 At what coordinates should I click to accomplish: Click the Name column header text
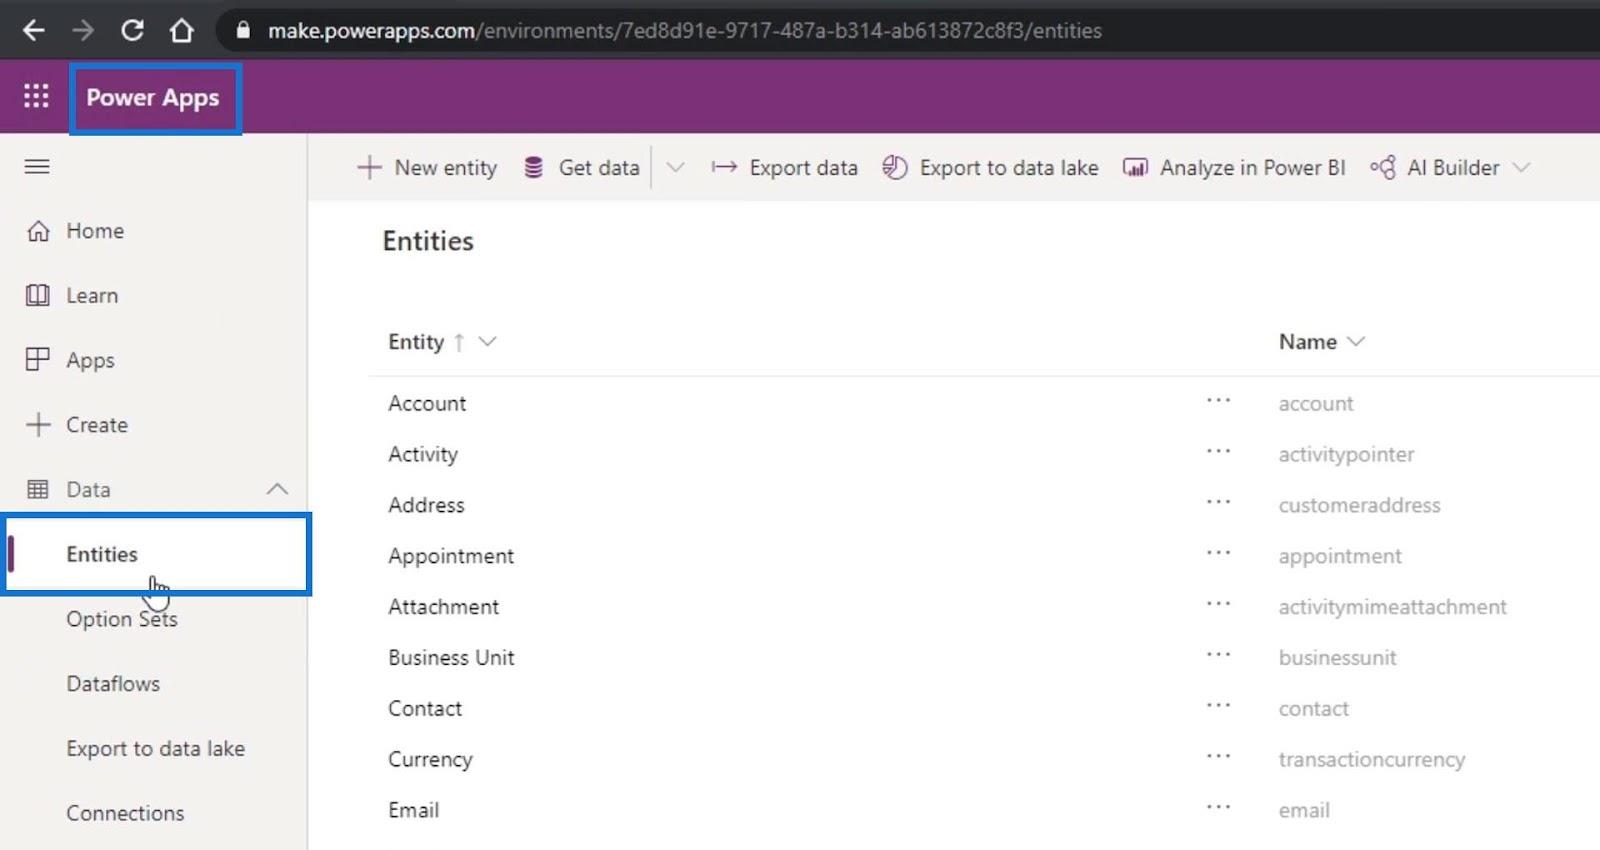1308,341
